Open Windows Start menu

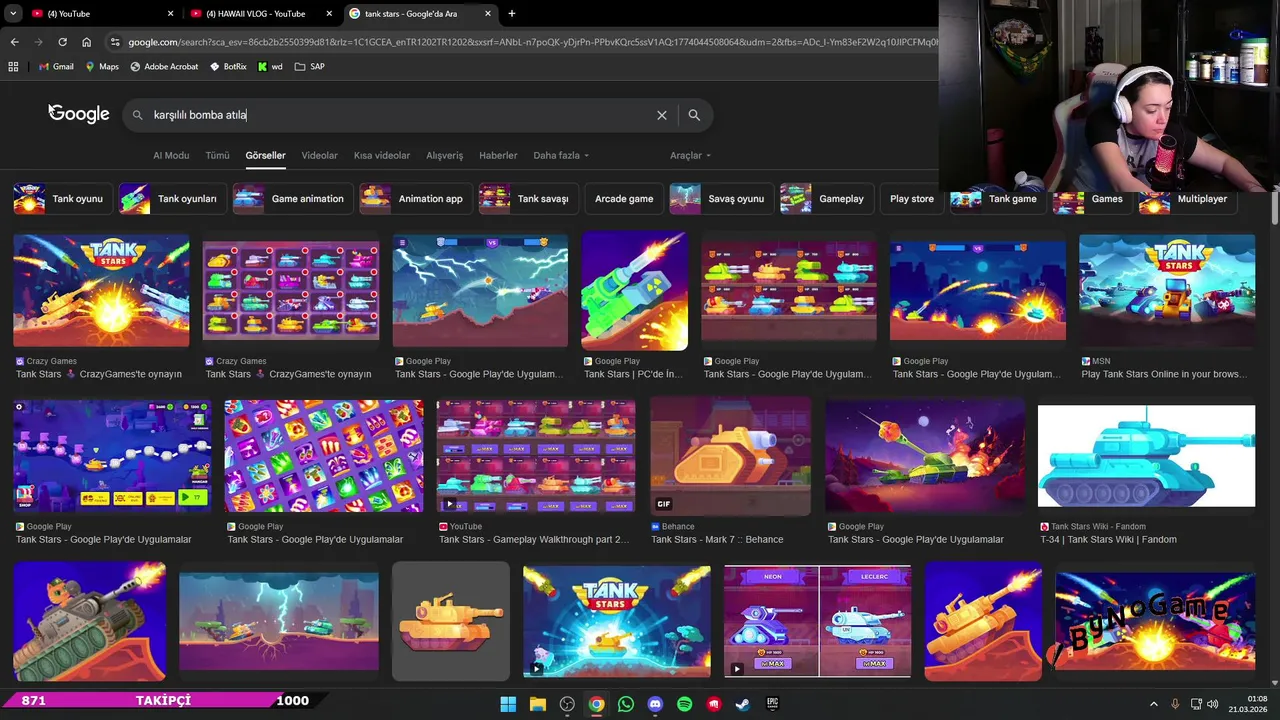(x=508, y=704)
